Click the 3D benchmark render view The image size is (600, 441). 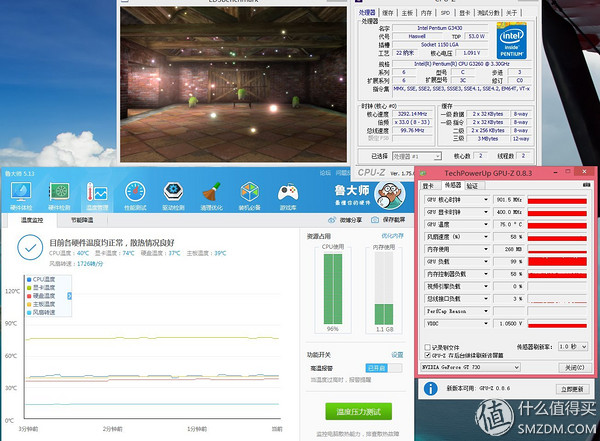(233, 84)
